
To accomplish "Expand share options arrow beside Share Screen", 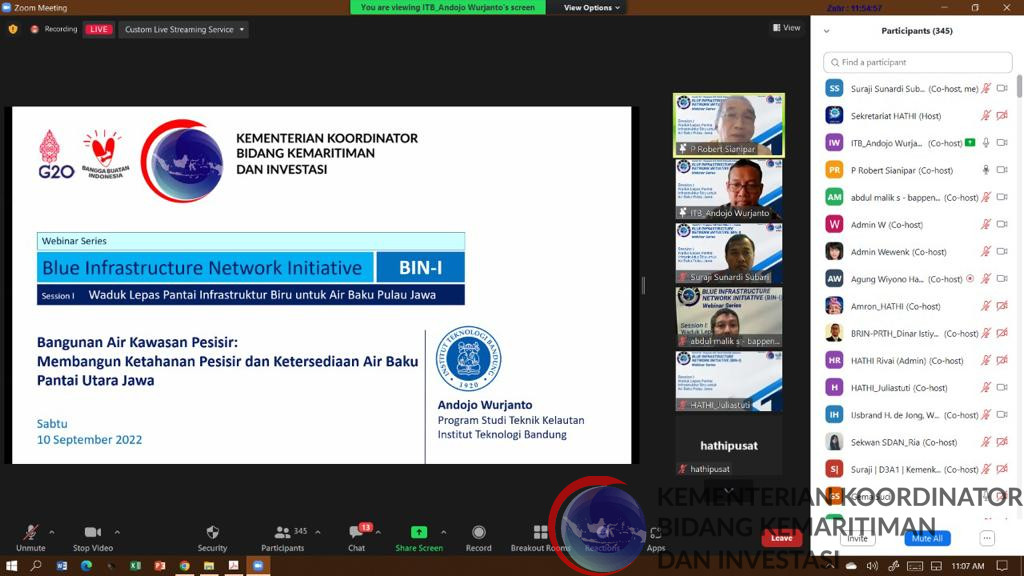I will (443, 532).
